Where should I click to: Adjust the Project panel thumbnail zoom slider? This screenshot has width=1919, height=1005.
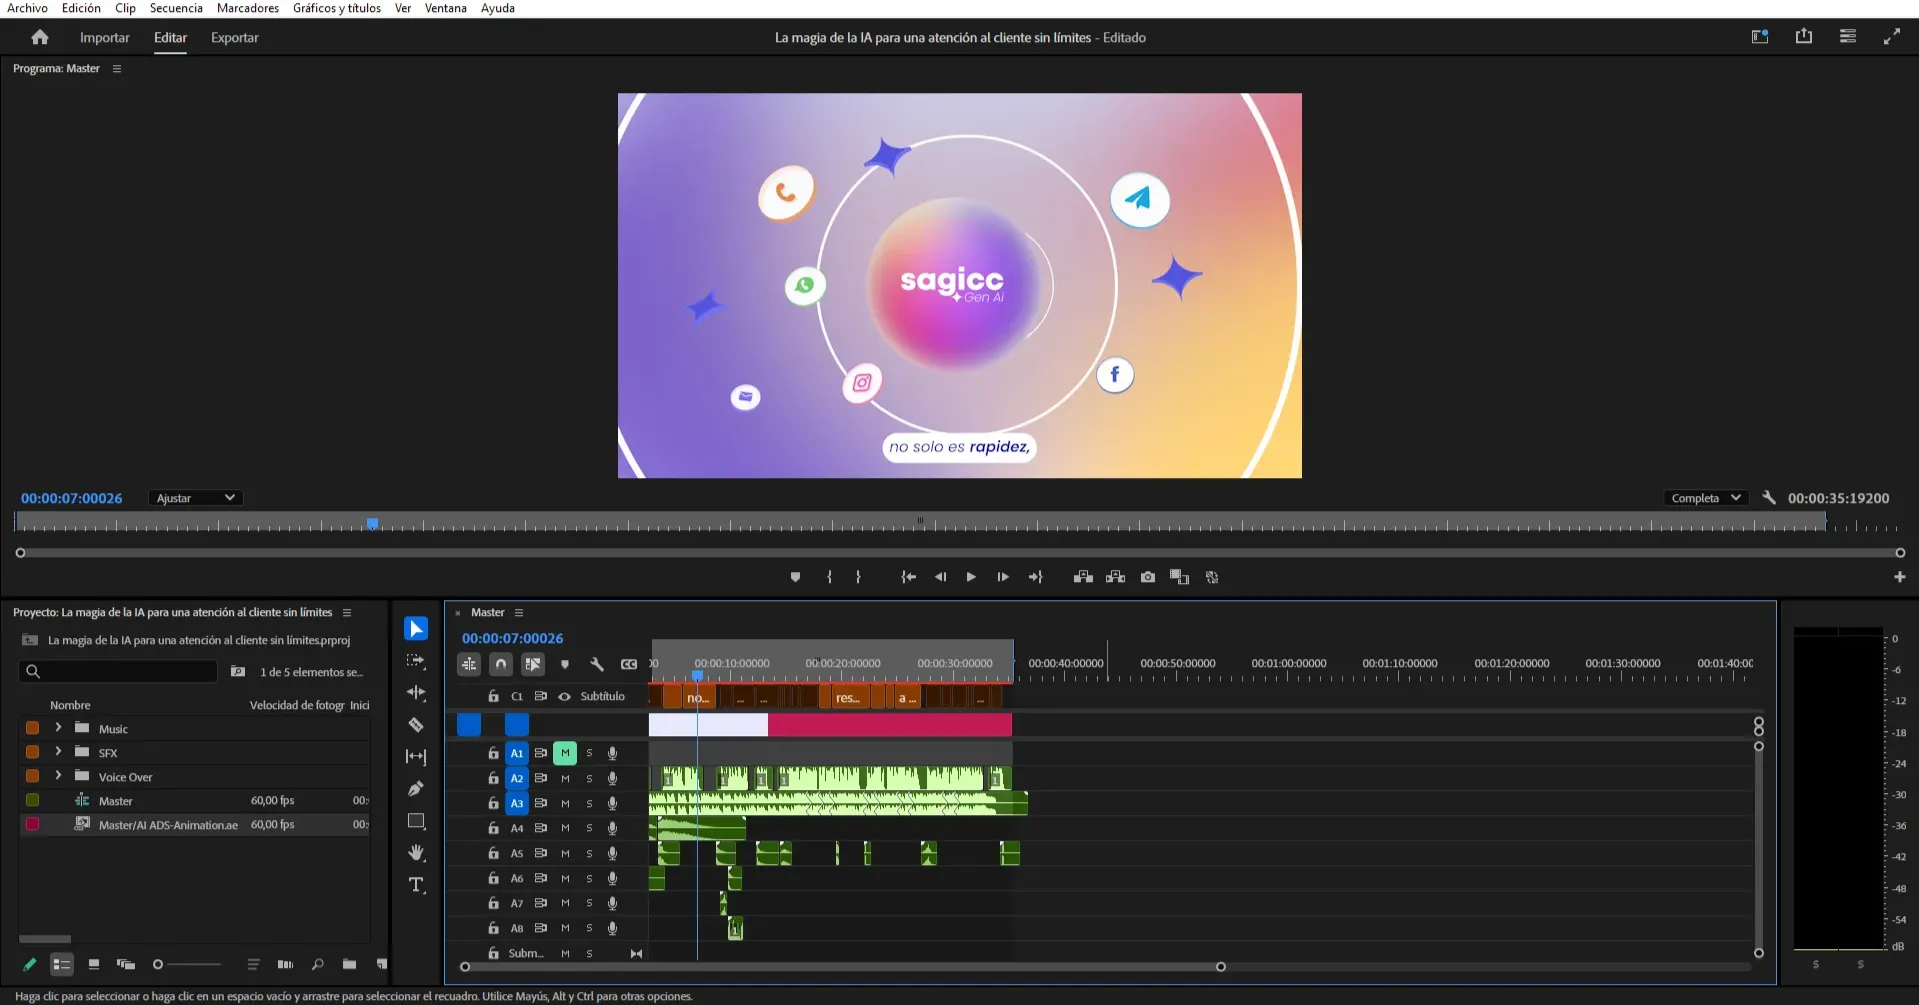tap(187, 964)
